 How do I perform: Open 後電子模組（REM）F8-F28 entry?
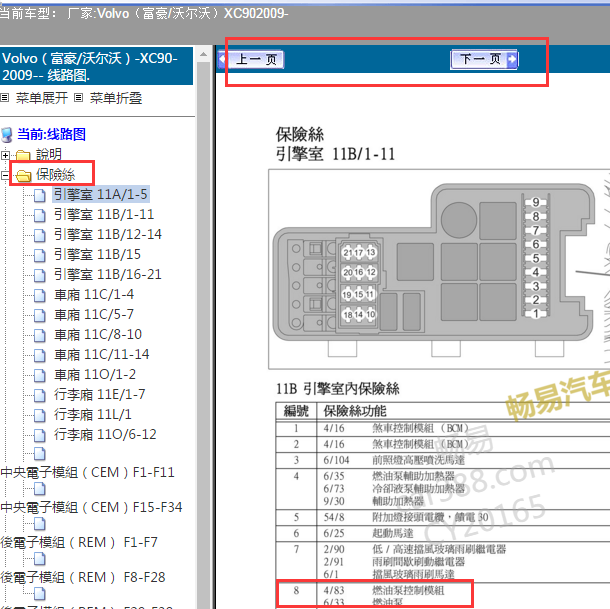(x=83, y=577)
